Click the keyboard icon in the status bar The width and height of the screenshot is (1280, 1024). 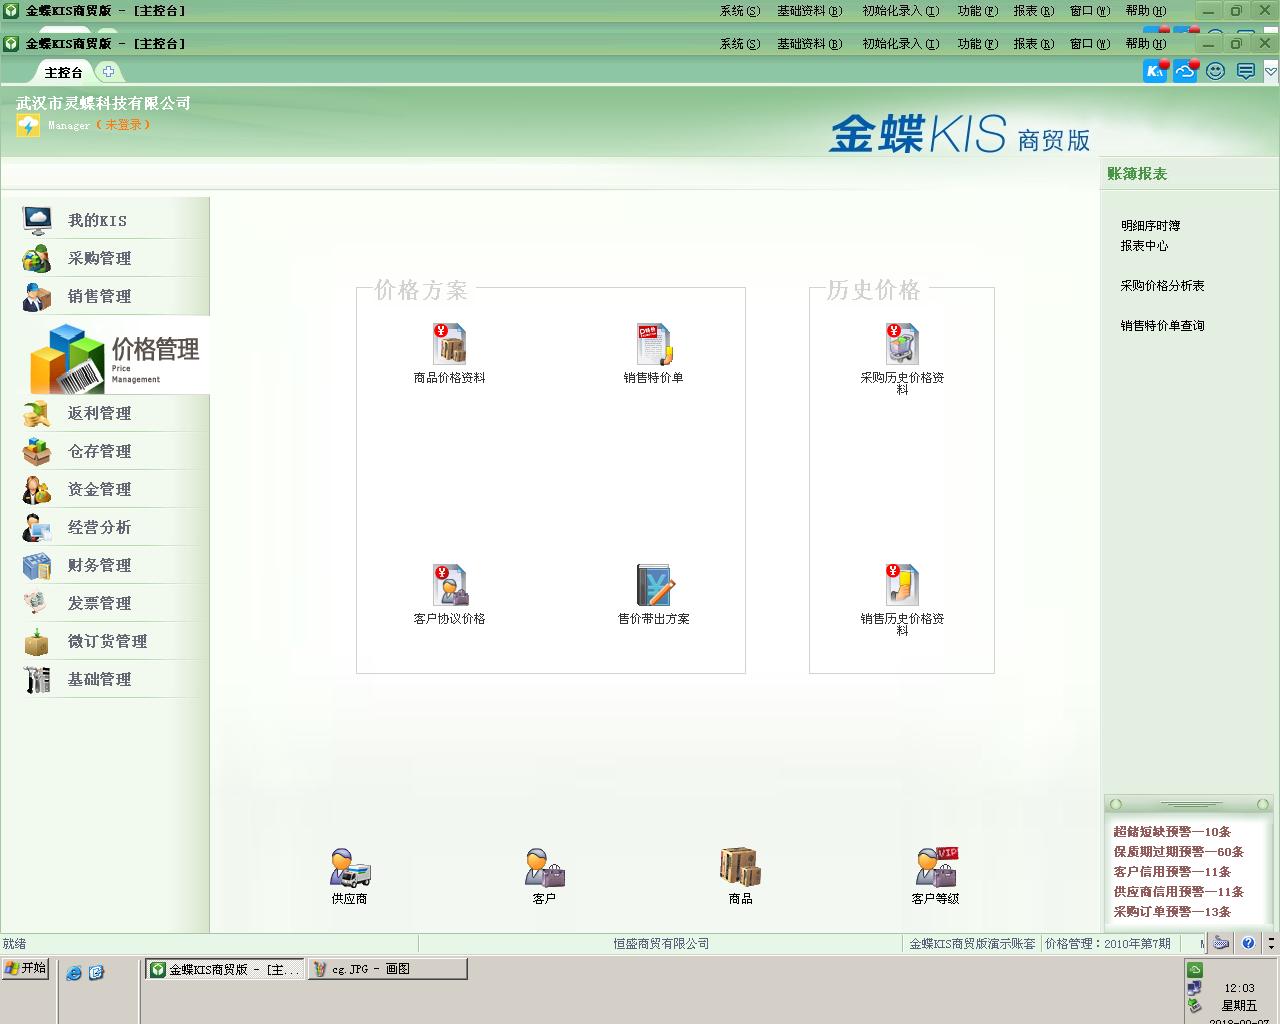pyautogui.click(x=1221, y=943)
